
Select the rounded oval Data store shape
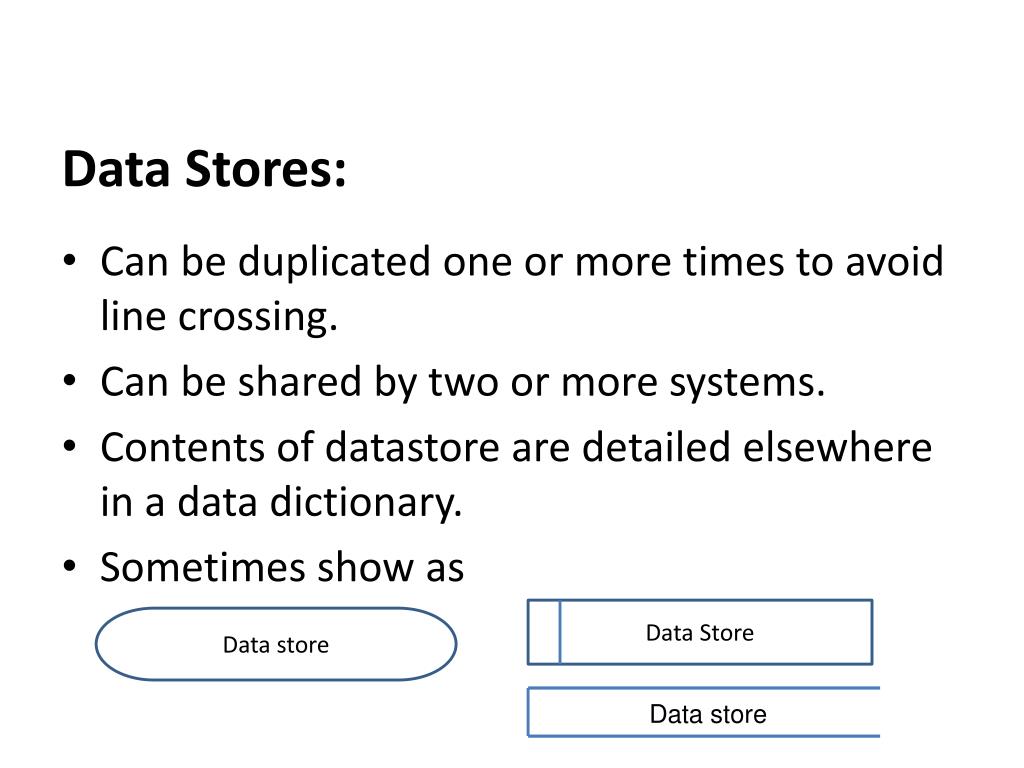coord(276,645)
